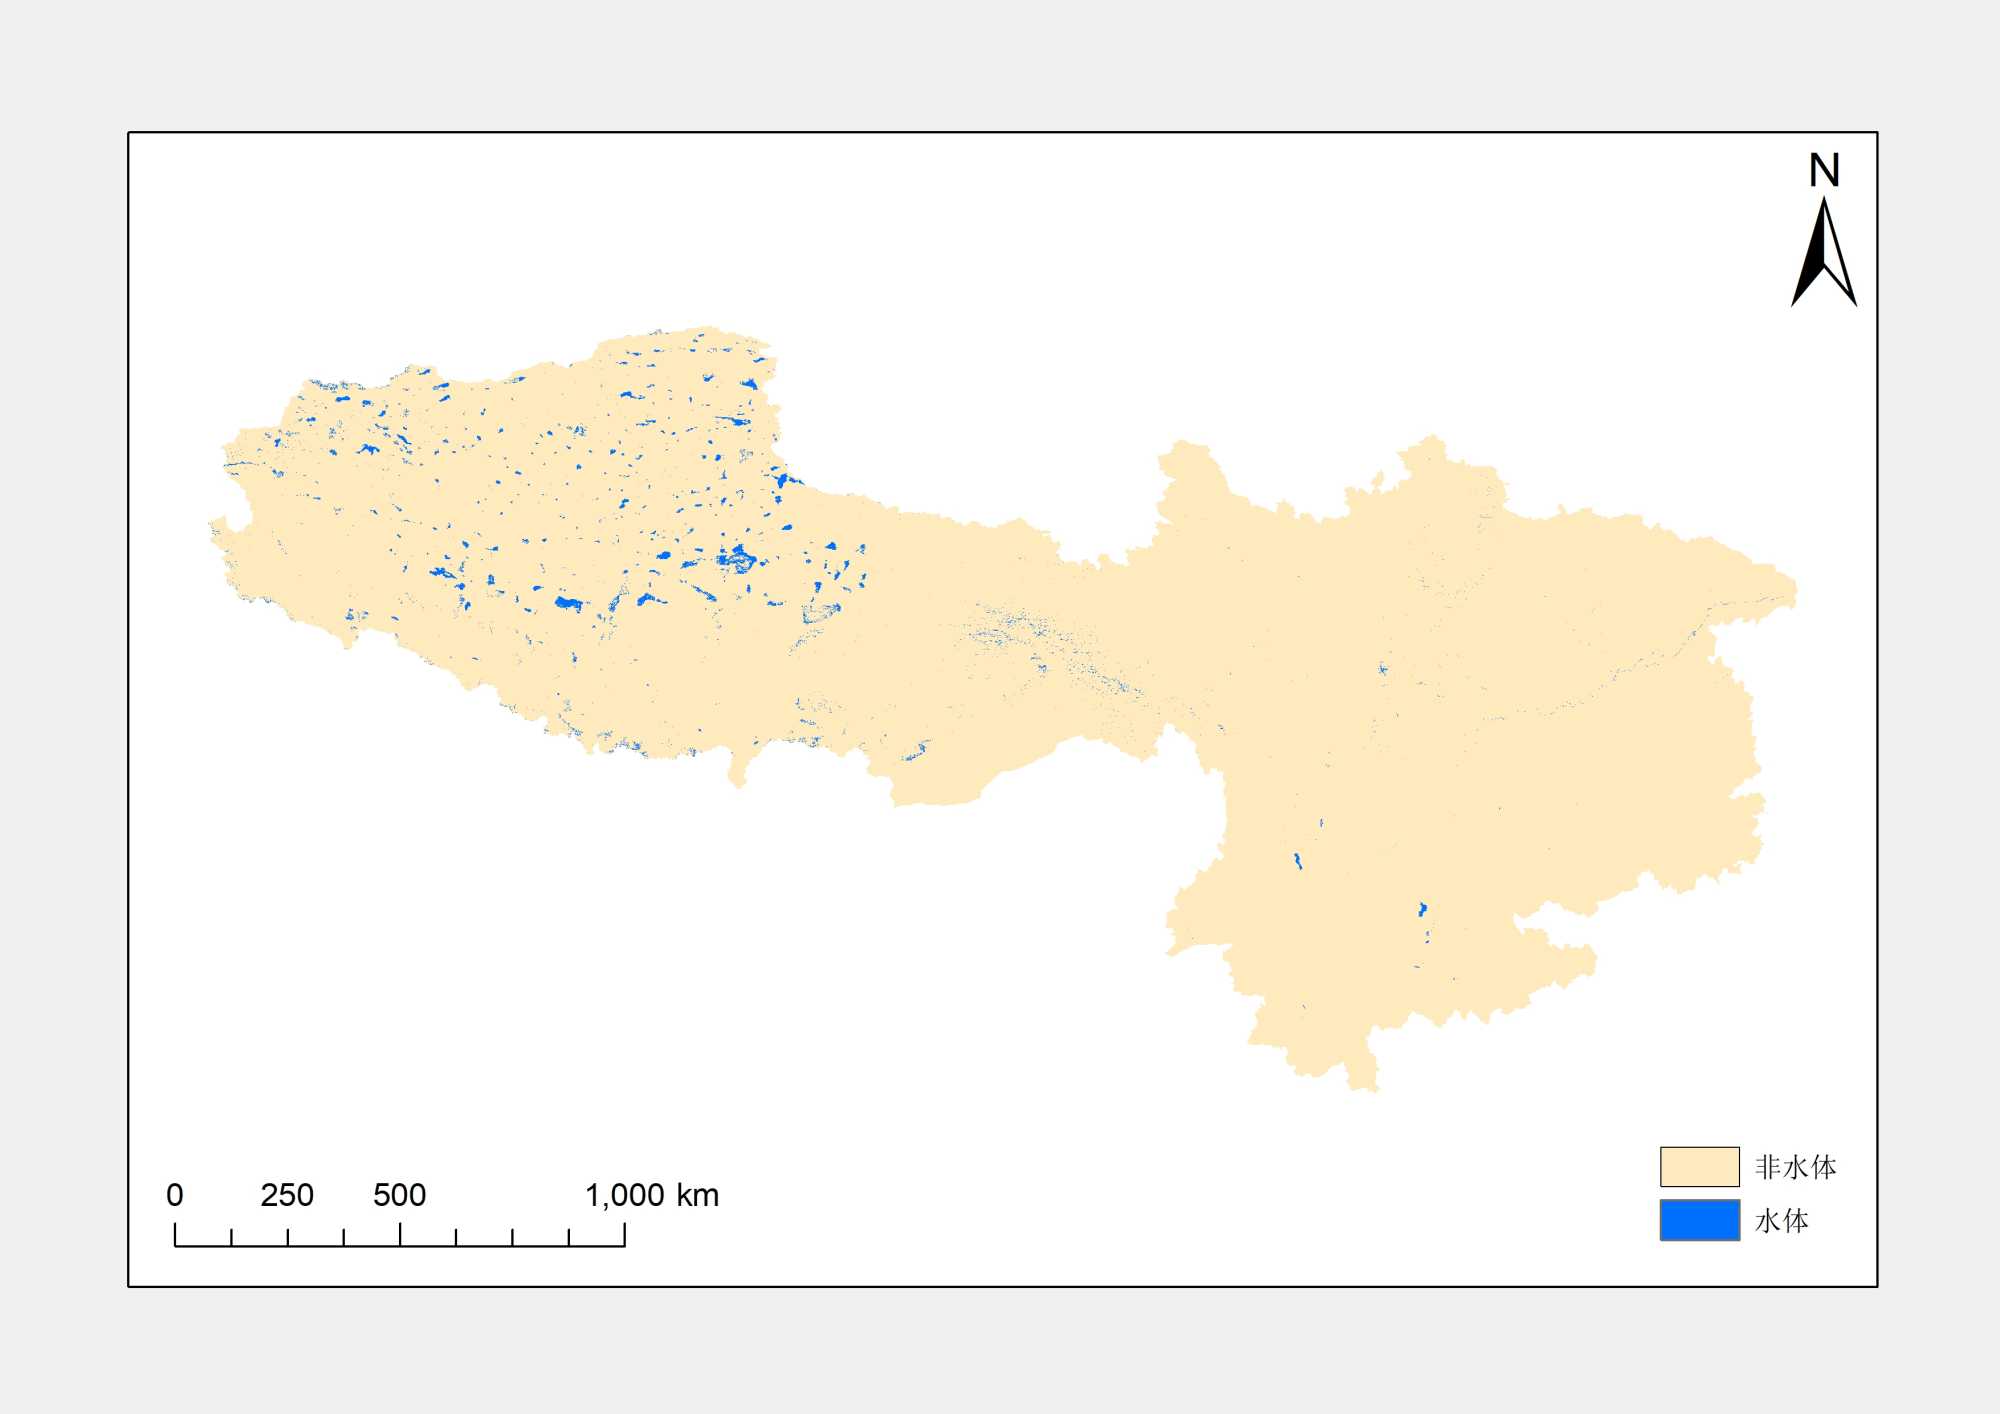Click the scale bar's rightmost end tick
Viewport: 2000px width, 1414px height.
[x=625, y=1236]
